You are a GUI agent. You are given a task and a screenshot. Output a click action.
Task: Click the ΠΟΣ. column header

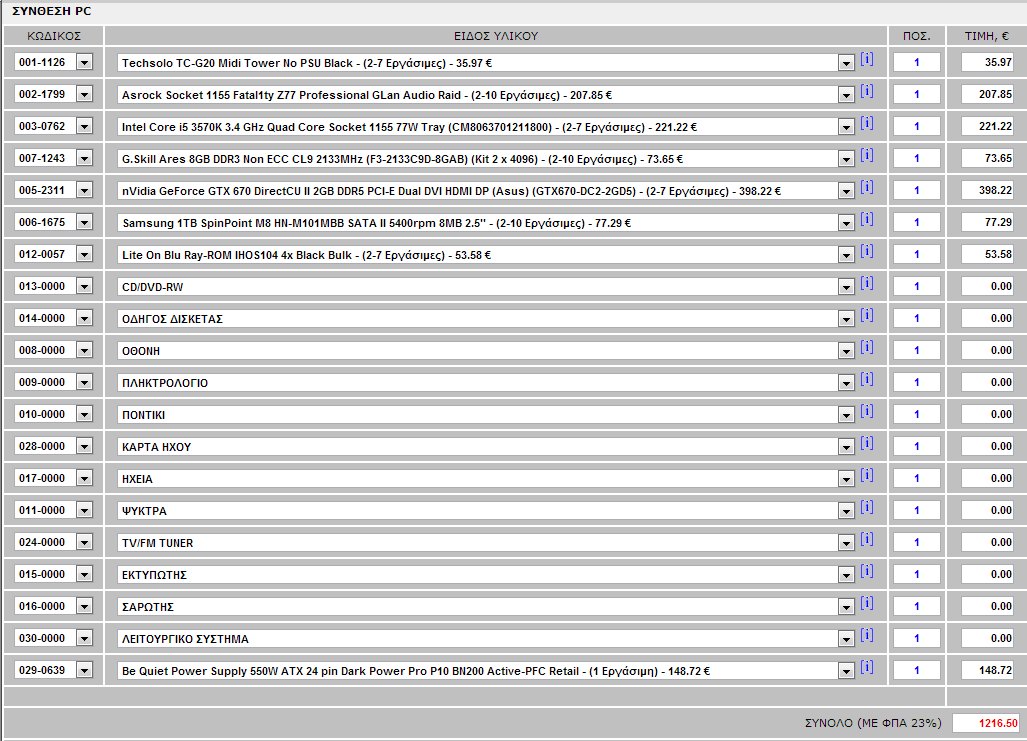point(916,36)
